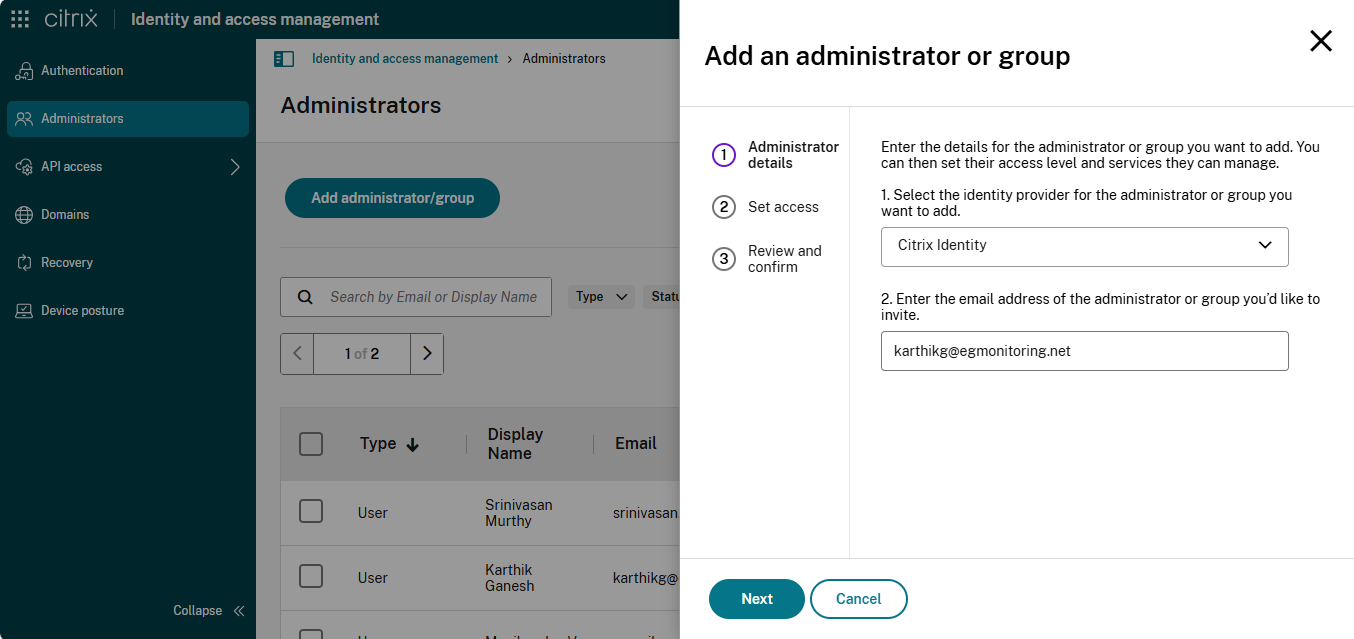Screen dimensions: 1354x639
Task: Click the Recovery sidebar icon
Action: coord(24,263)
